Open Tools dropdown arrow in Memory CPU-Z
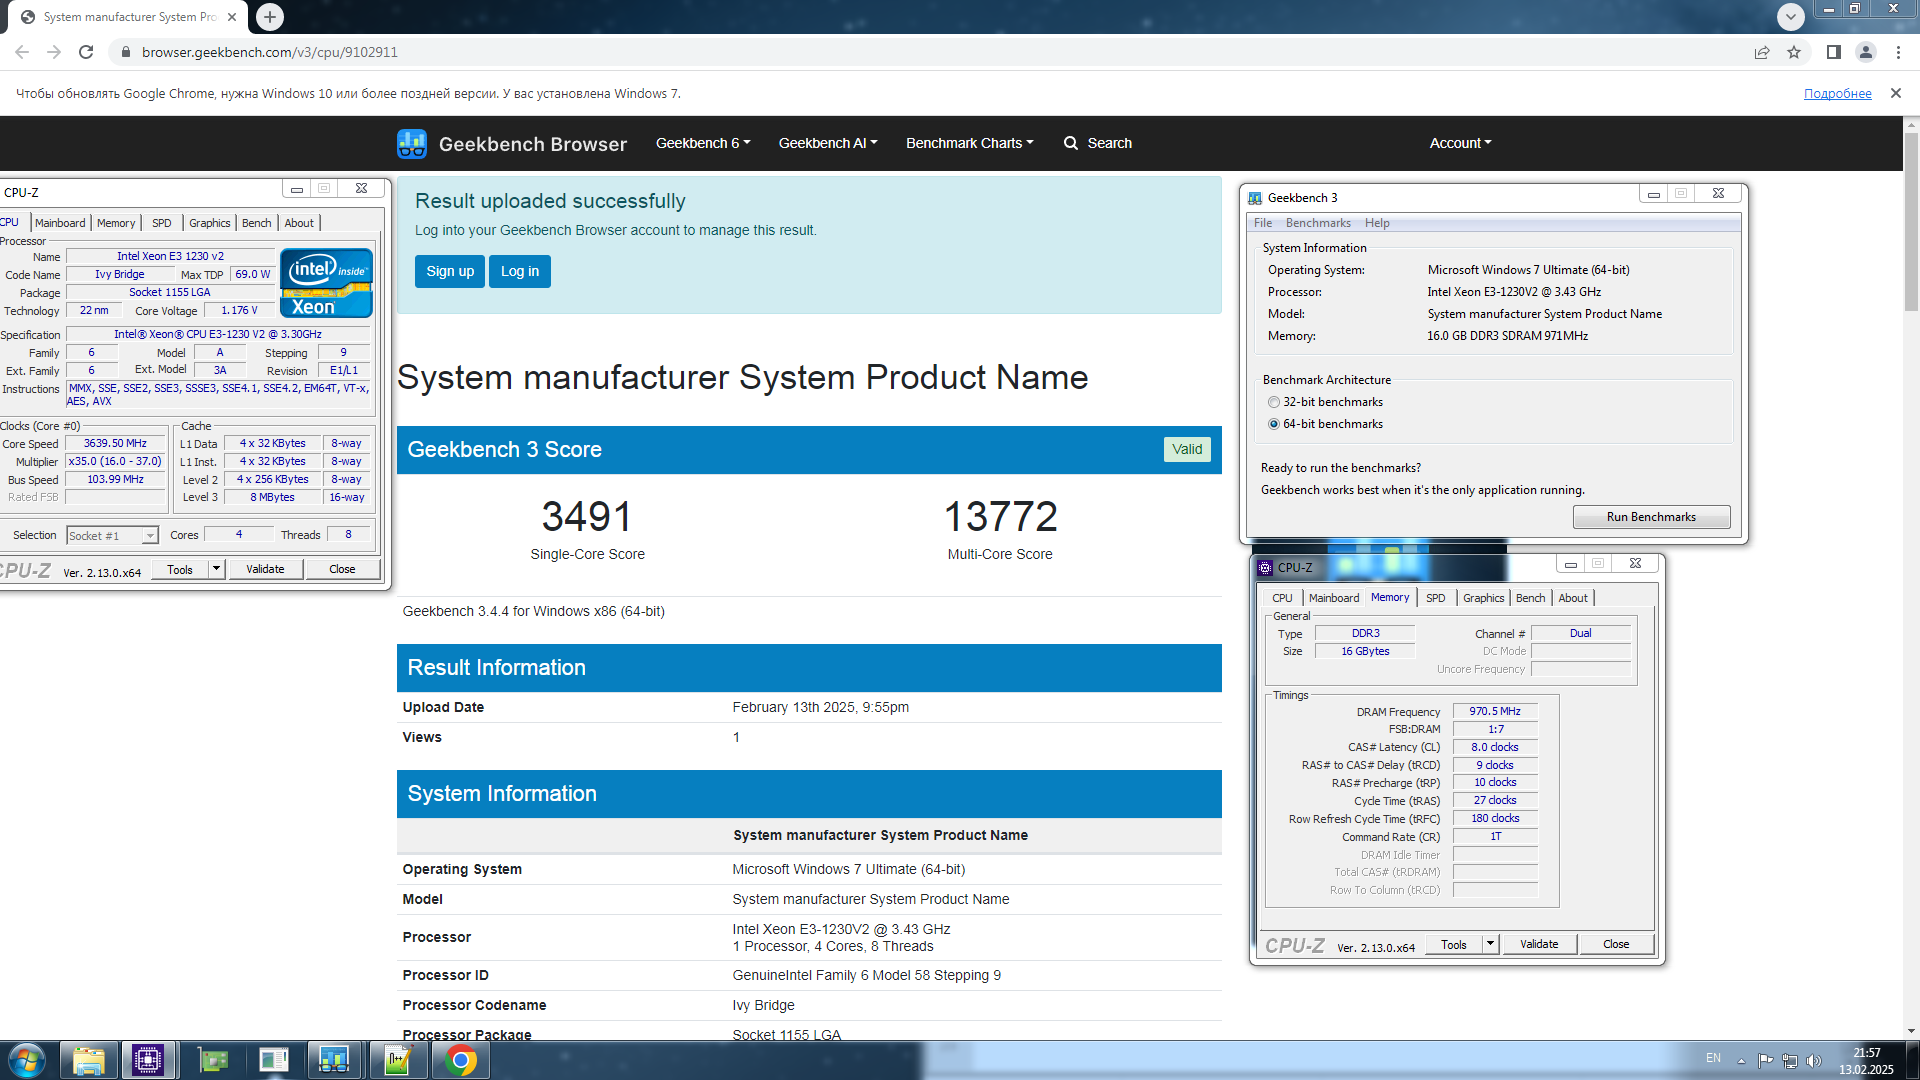Viewport: 1920px width, 1080px height. [x=1490, y=944]
